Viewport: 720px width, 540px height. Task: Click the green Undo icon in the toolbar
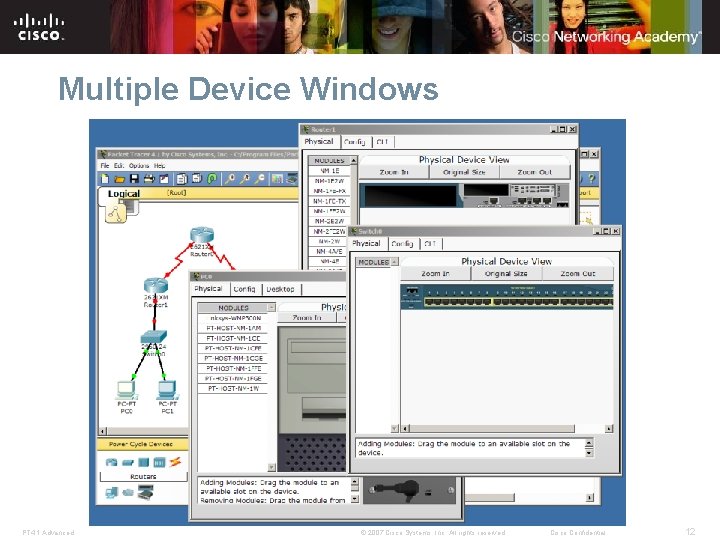click(x=212, y=179)
